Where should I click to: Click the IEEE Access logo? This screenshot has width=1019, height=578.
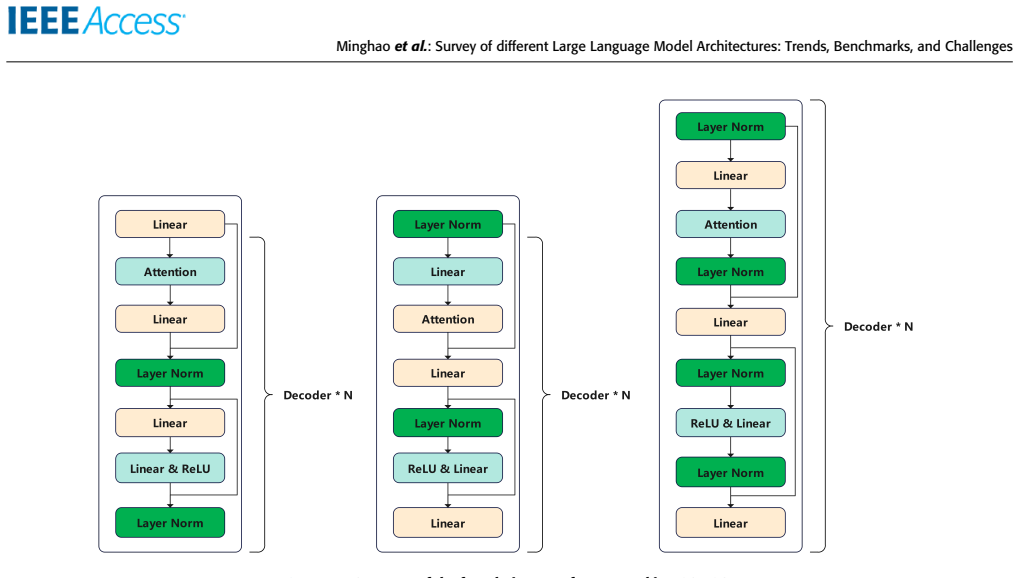pos(96,21)
